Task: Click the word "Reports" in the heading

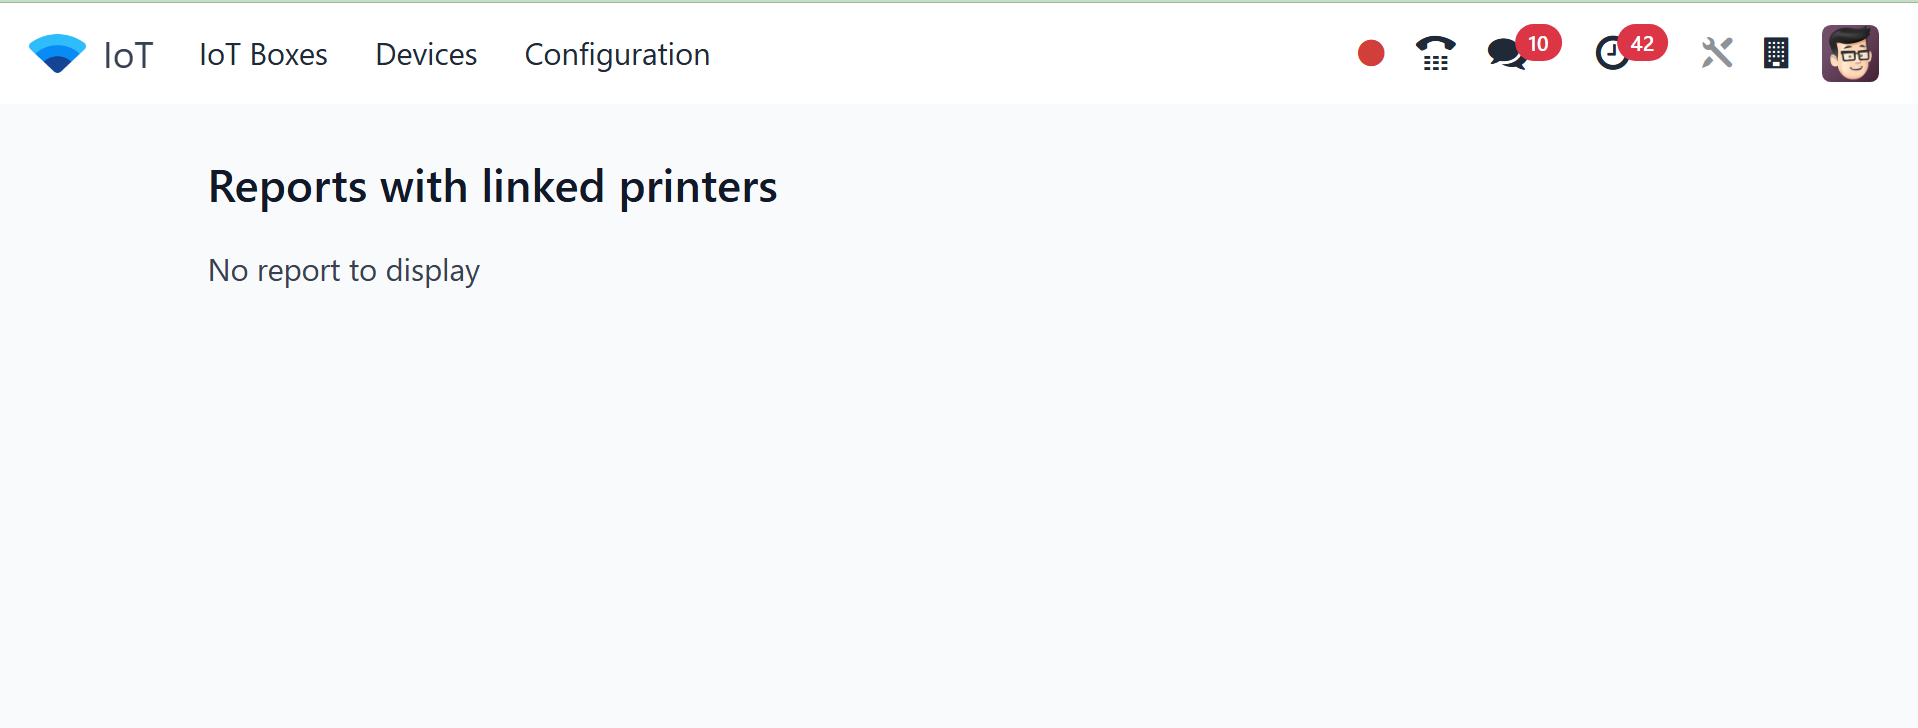Action: click(288, 187)
